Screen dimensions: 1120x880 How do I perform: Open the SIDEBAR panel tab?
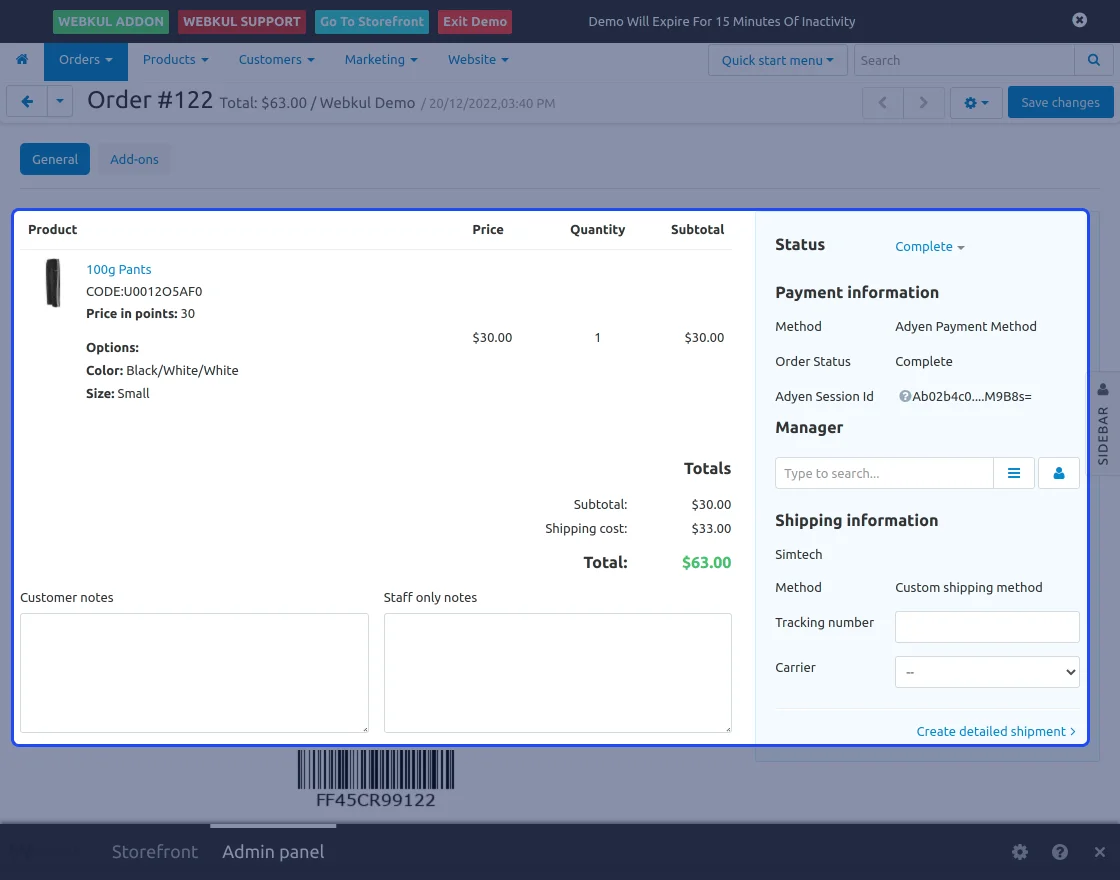[1103, 425]
